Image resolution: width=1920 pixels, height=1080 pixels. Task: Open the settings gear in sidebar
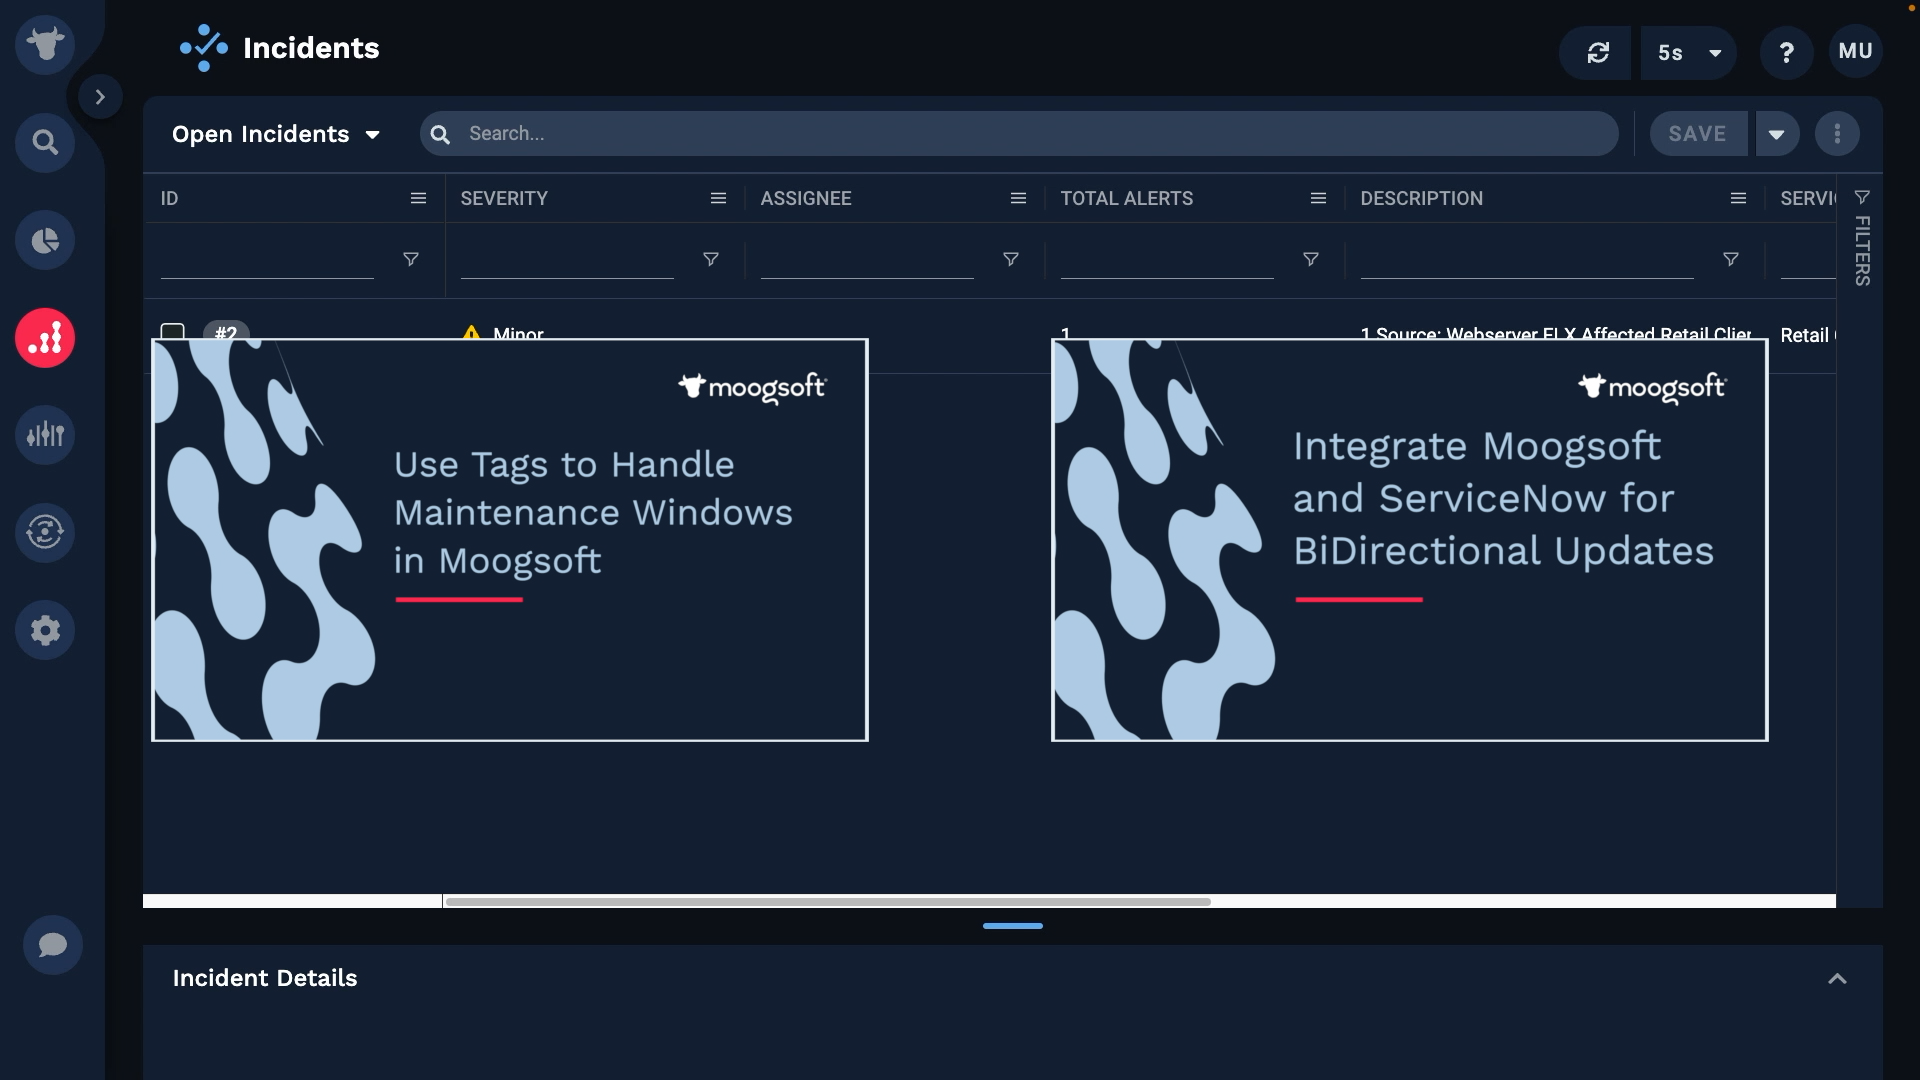pos(45,630)
